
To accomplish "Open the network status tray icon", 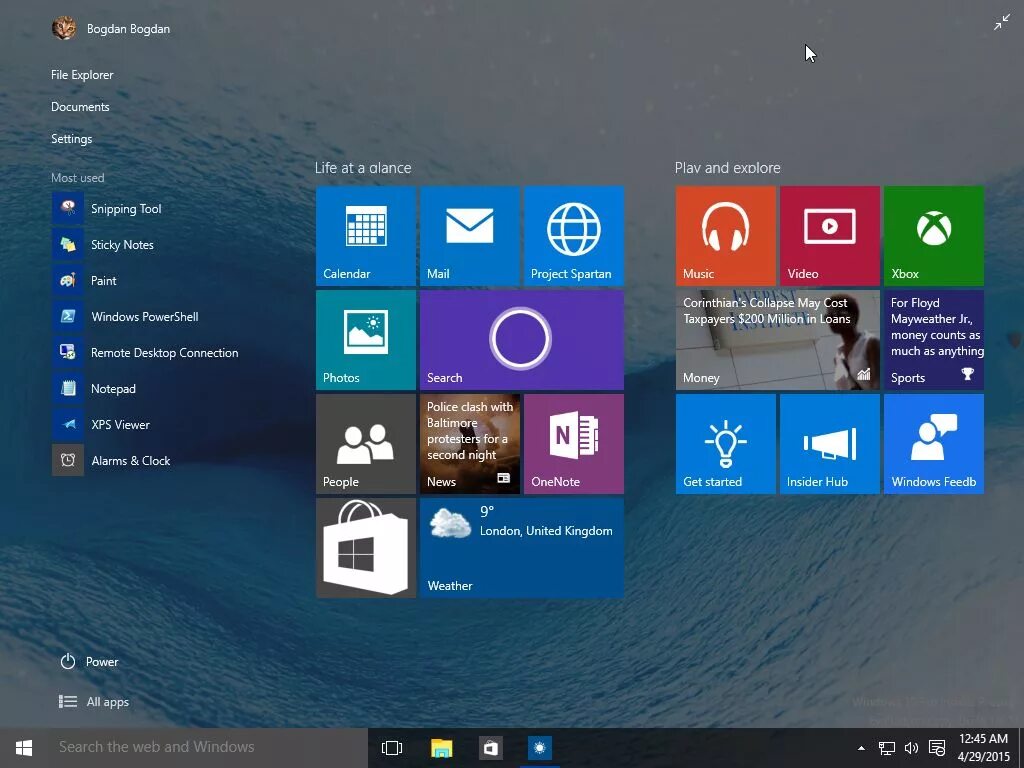I will pyautogui.click(x=886, y=748).
